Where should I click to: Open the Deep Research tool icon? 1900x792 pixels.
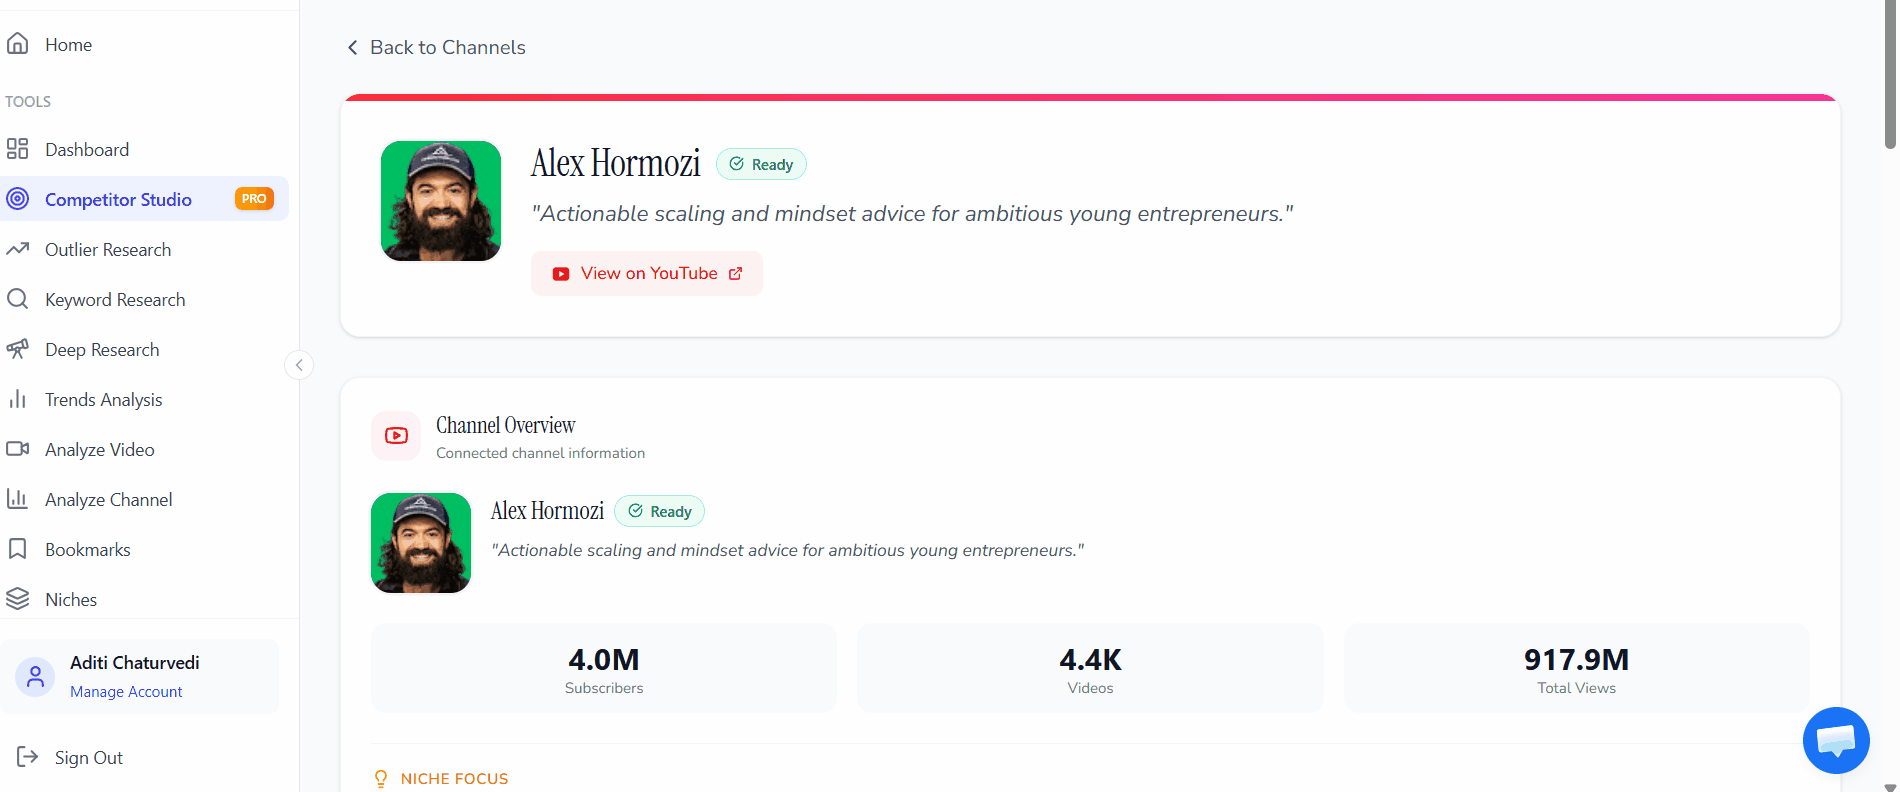click(18, 348)
